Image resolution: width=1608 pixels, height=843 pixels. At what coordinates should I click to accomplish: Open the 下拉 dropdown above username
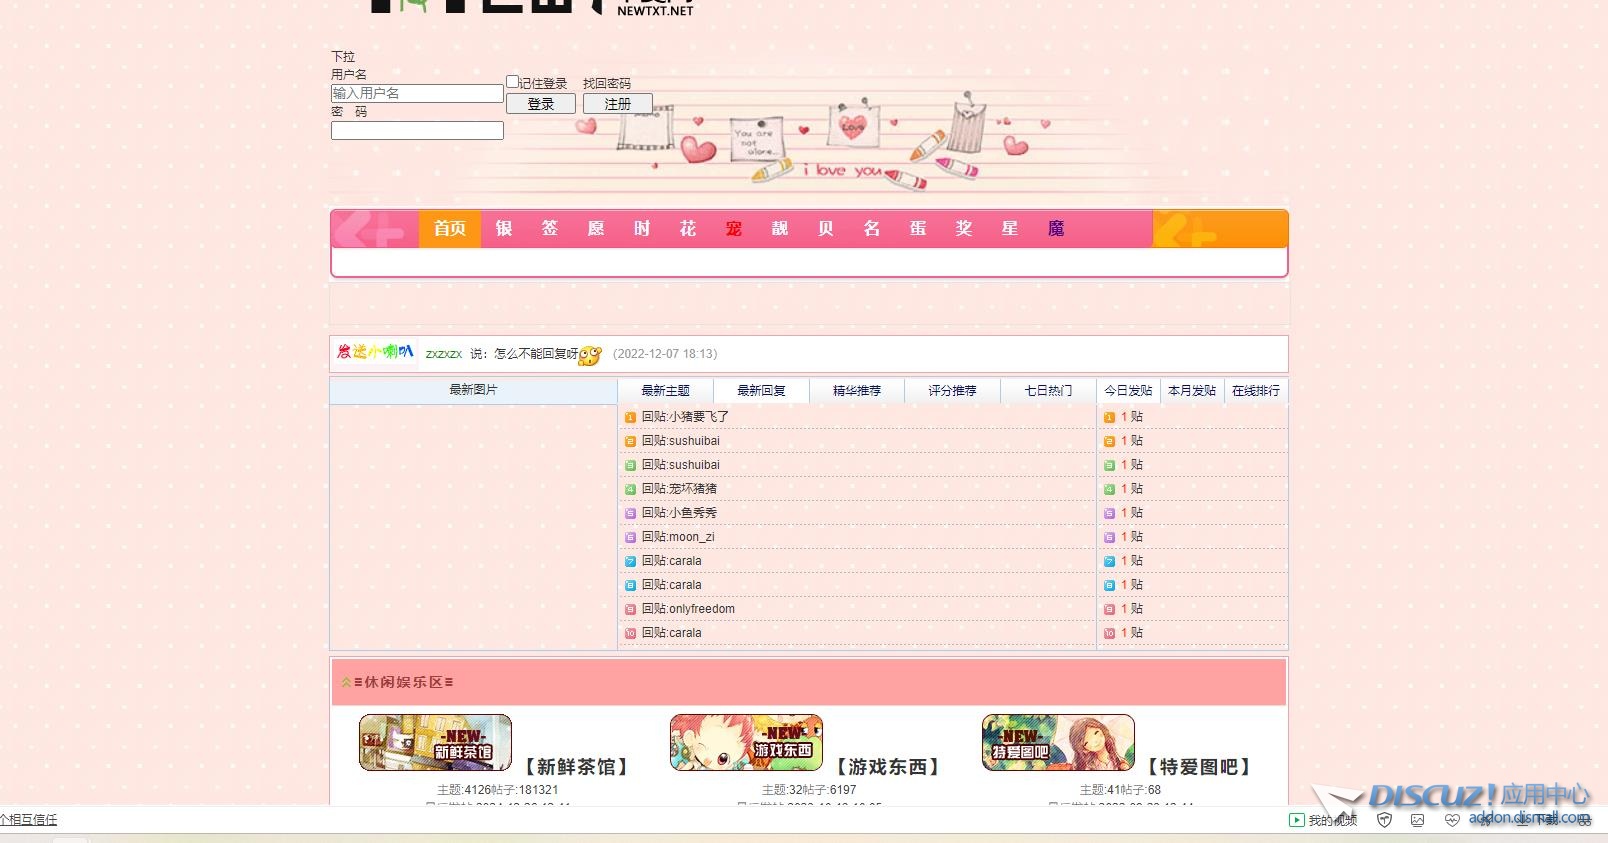[x=343, y=57]
